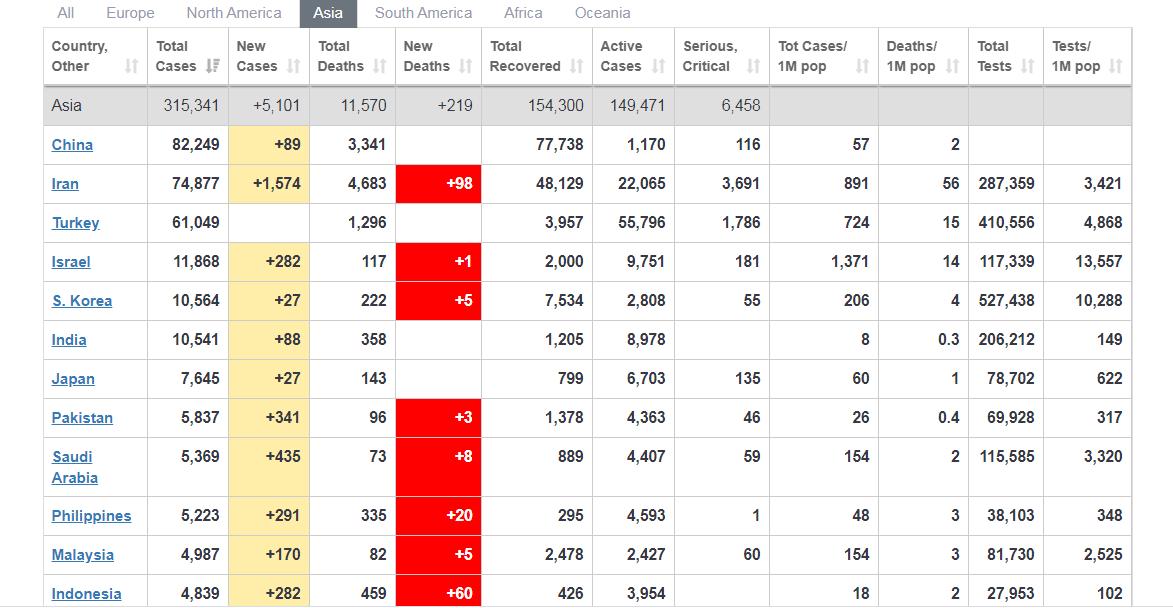1173x608 pixels.
Task: Open the China country link
Action: click(x=73, y=145)
